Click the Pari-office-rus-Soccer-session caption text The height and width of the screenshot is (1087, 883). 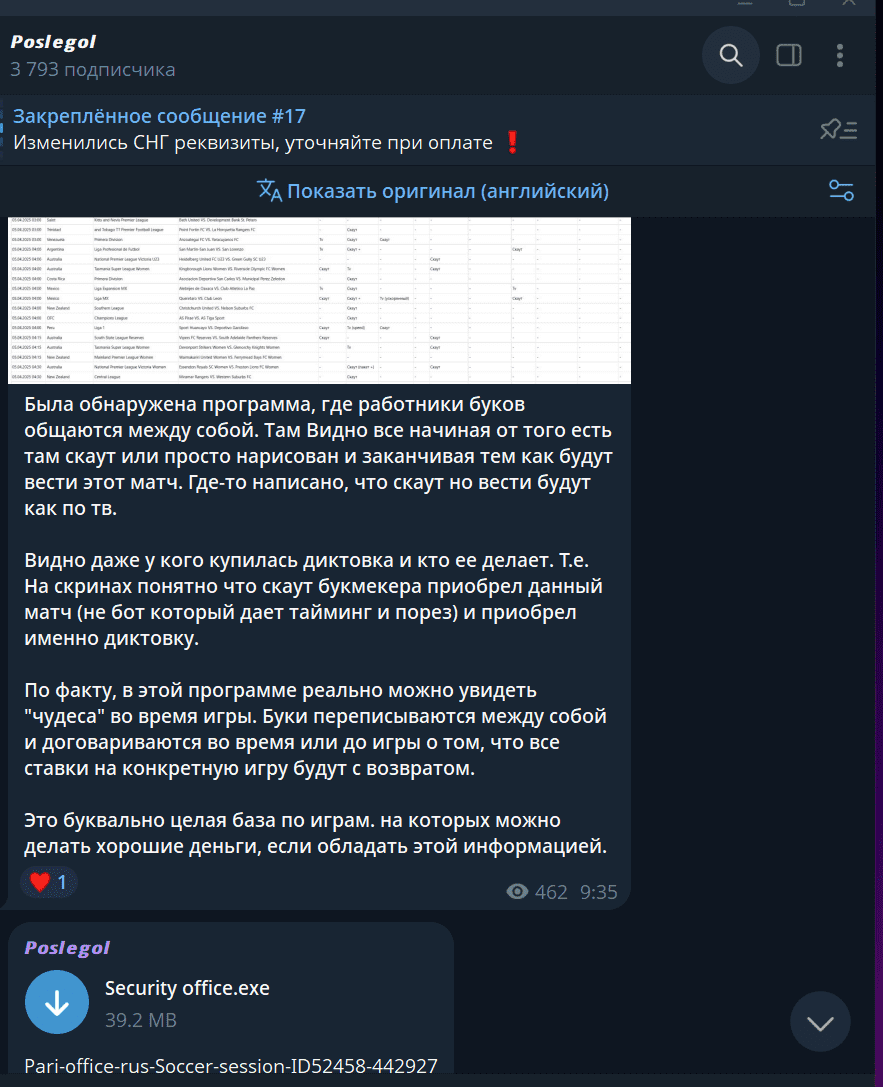(231, 1066)
